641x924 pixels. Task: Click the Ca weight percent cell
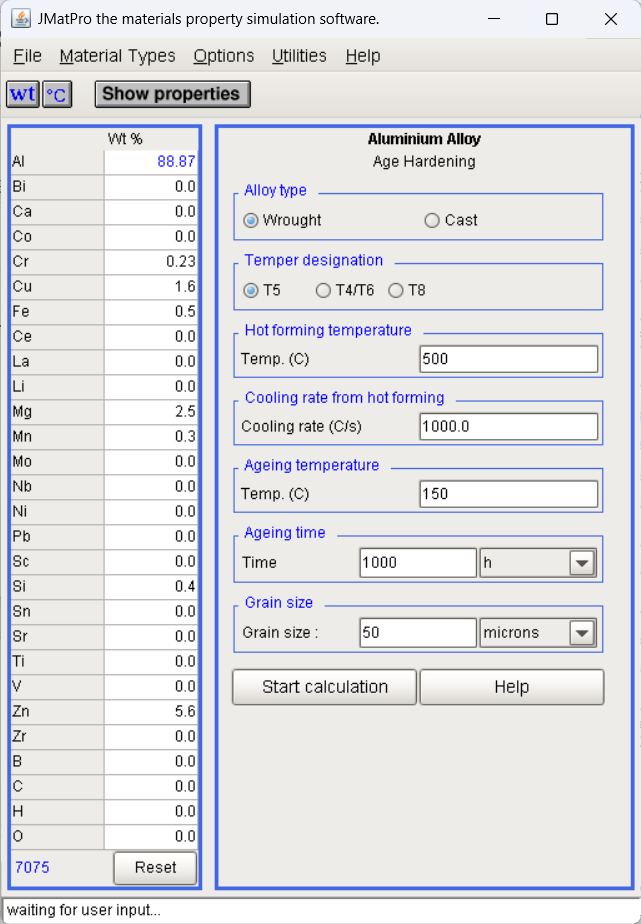click(x=151, y=212)
